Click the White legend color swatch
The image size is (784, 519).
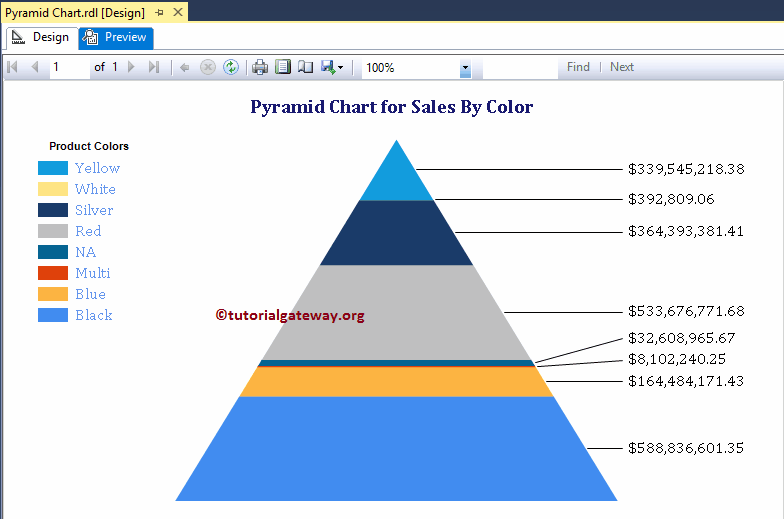point(53,189)
